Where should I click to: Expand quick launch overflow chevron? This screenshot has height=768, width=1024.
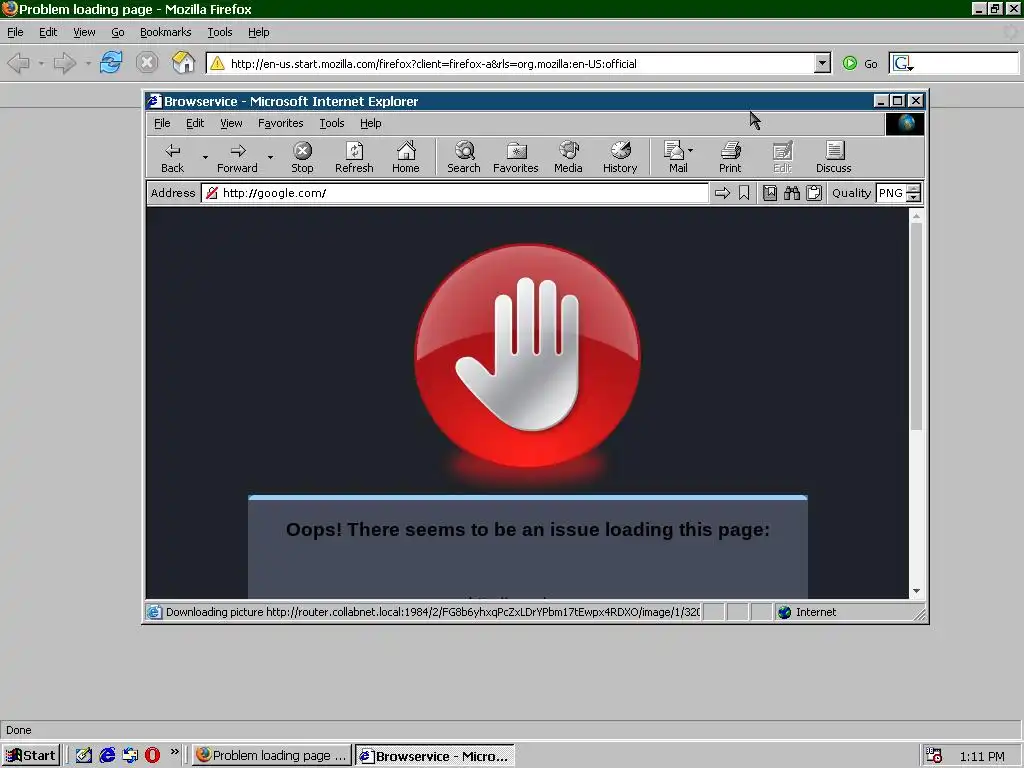(x=174, y=752)
